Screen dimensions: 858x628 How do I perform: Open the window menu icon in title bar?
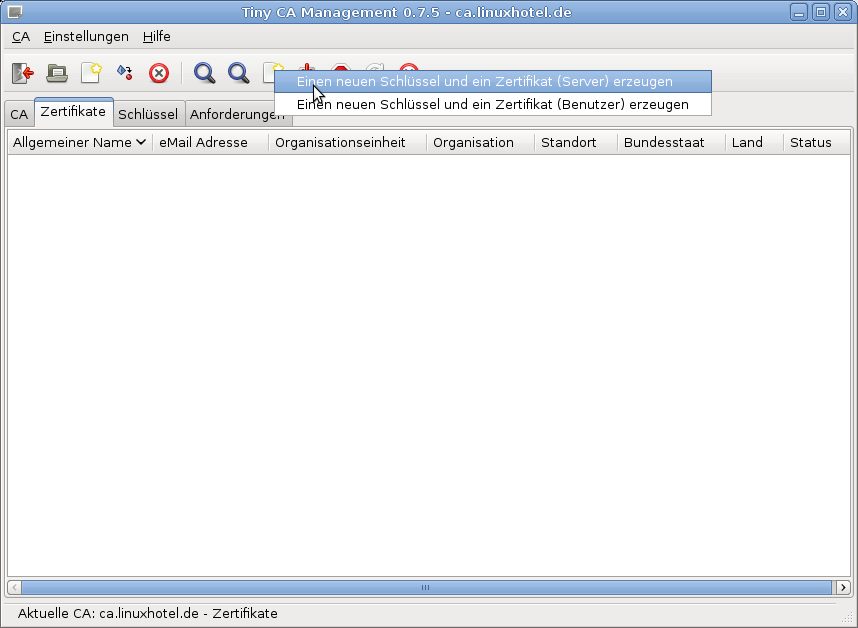click(14, 12)
